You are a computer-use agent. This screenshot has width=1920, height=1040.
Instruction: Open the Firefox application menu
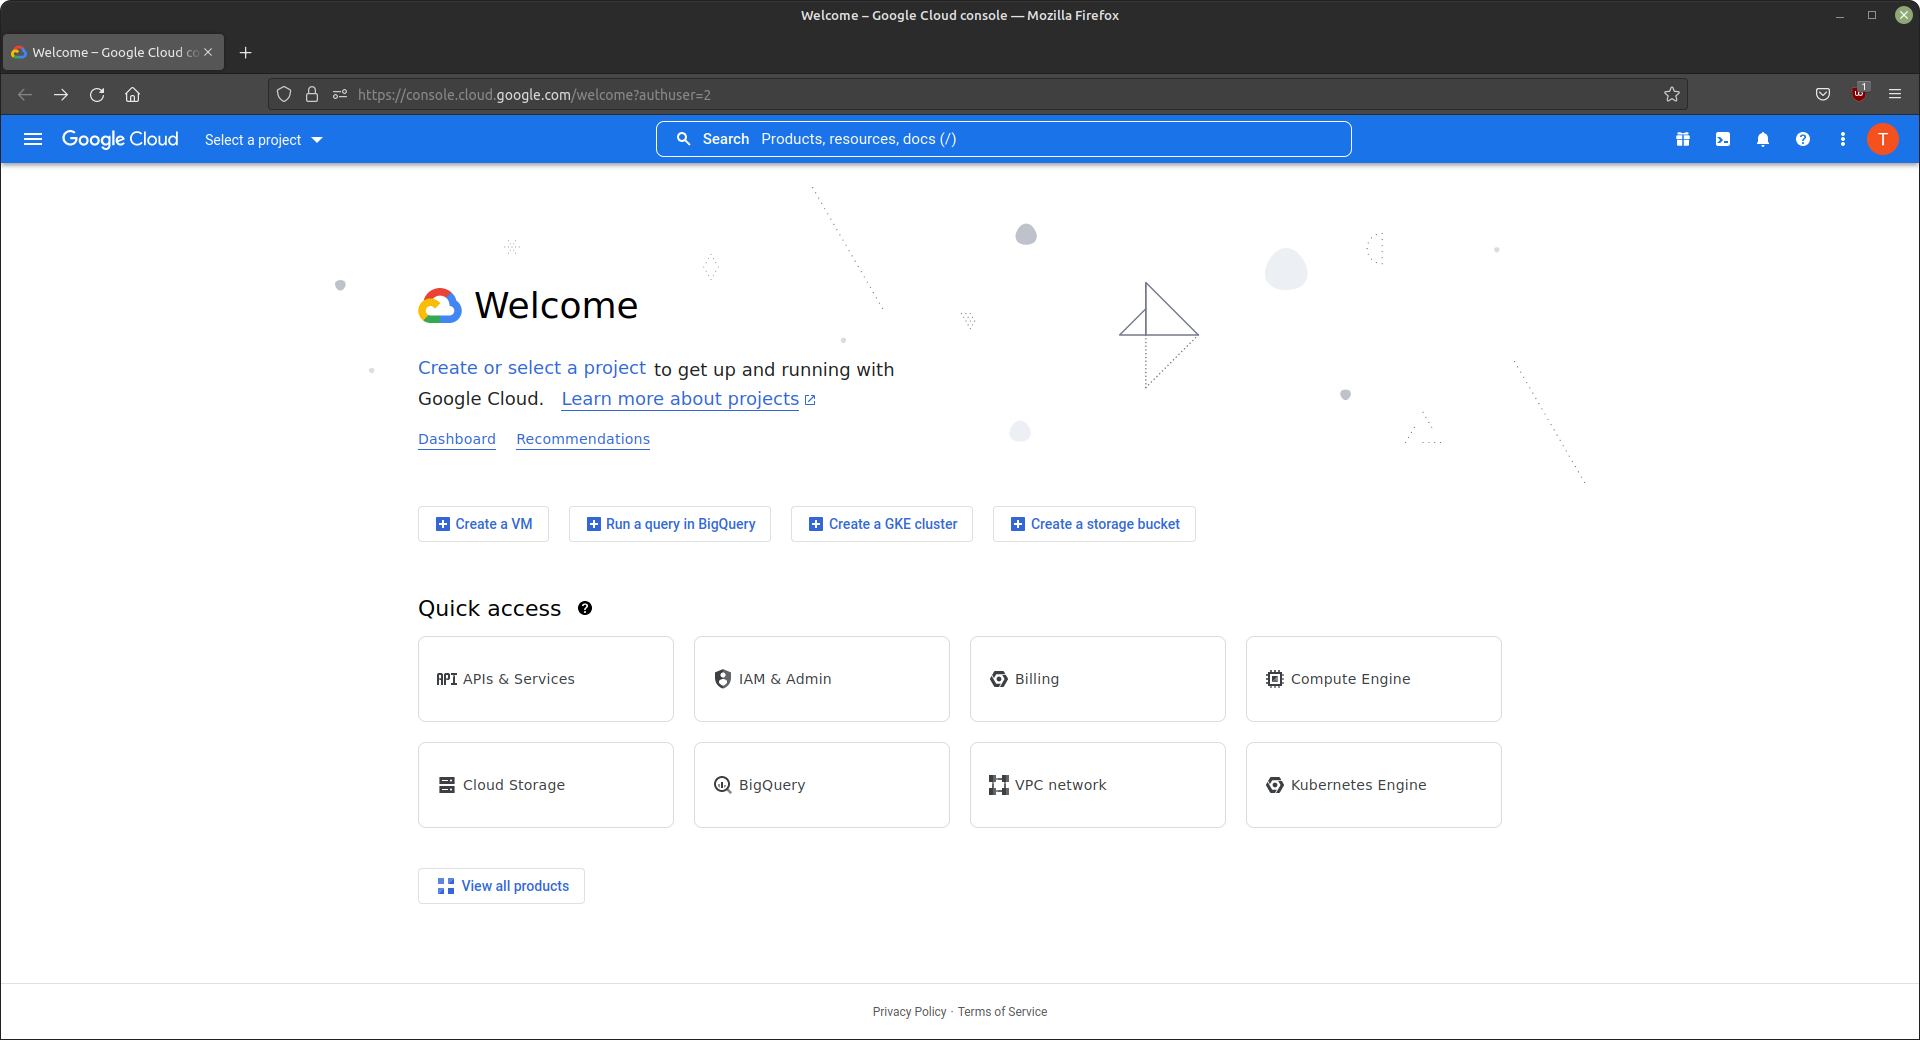(x=1895, y=94)
